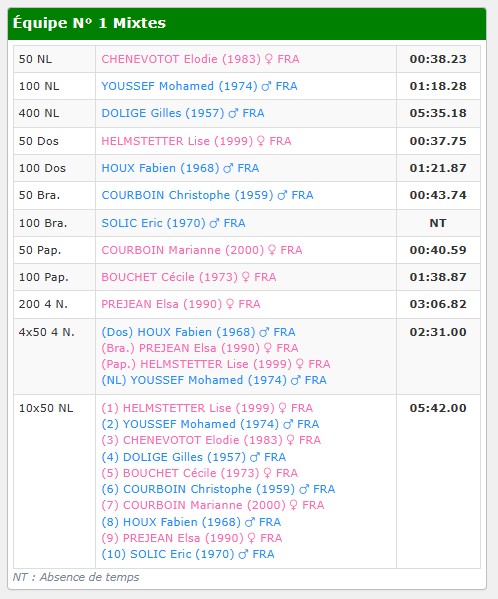Click the male symbol next to COURBOIN Christophe 50 Bra.
498x599 pixels.
click(x=282, y=195)
